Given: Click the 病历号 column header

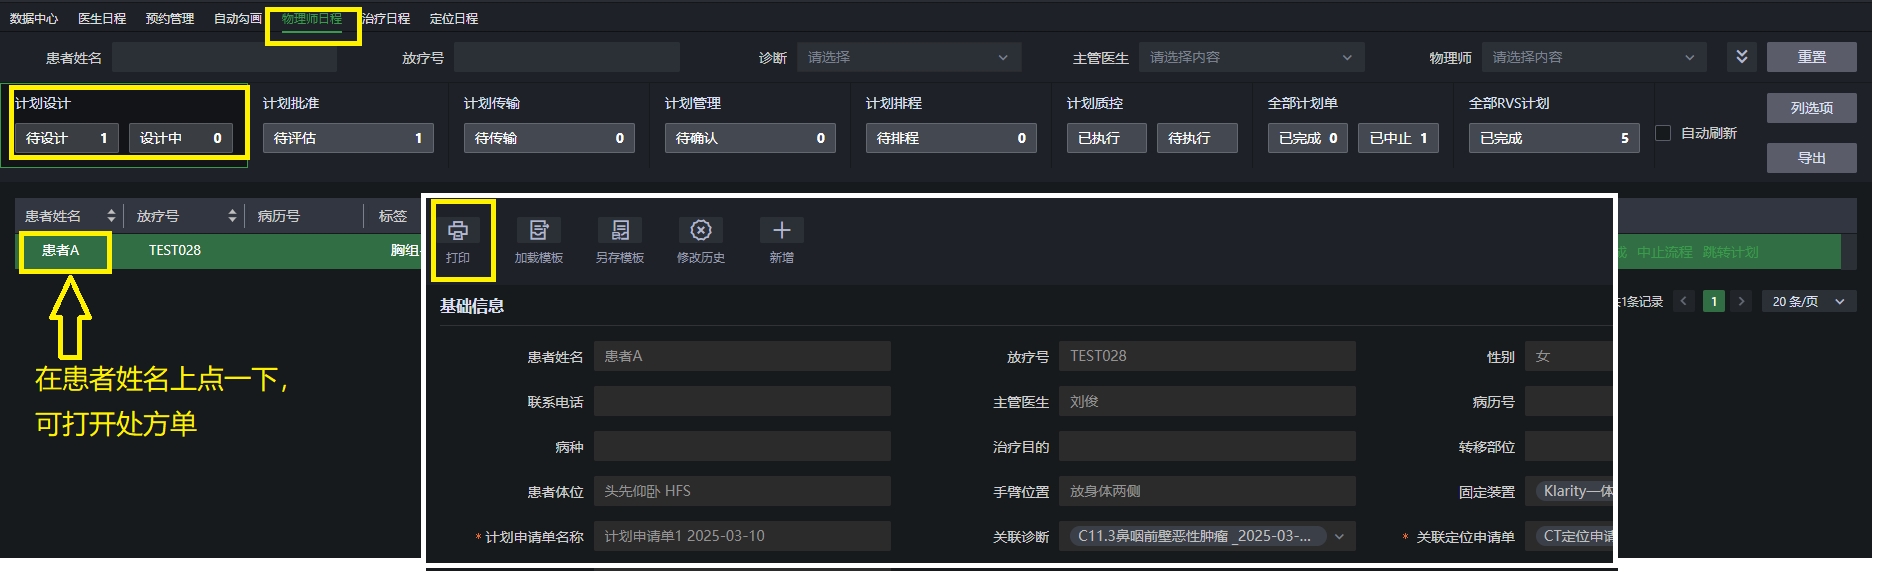Looking at the screenshot, I should pyautogui.click(x=278, y=216).
